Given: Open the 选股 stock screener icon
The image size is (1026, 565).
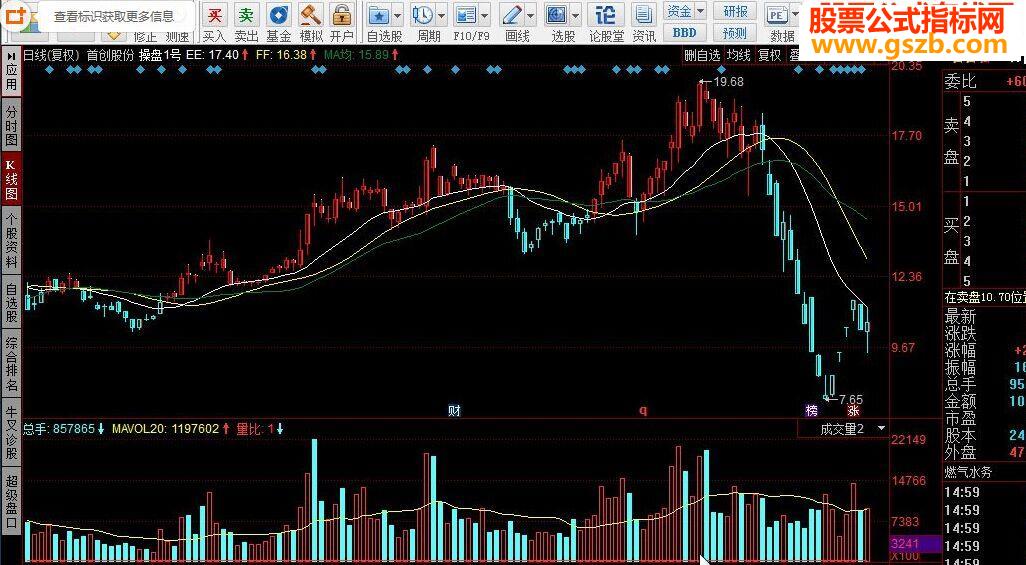Looking at the screenshot, I should 556,14.
